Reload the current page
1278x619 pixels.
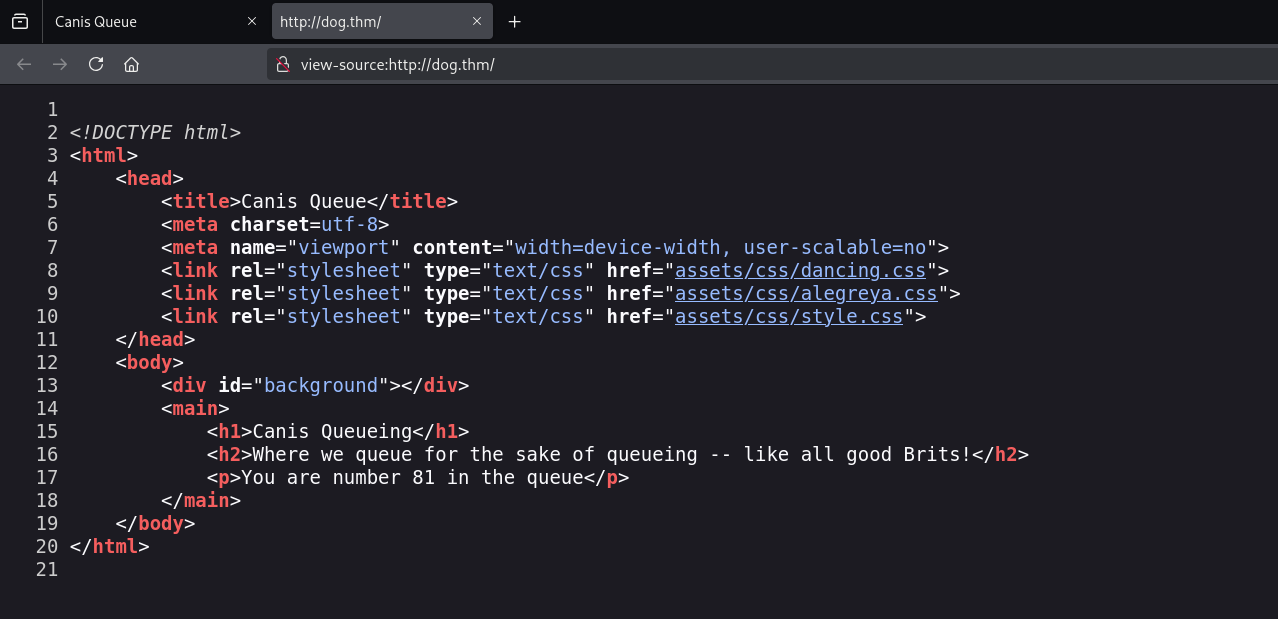[96, 64]
